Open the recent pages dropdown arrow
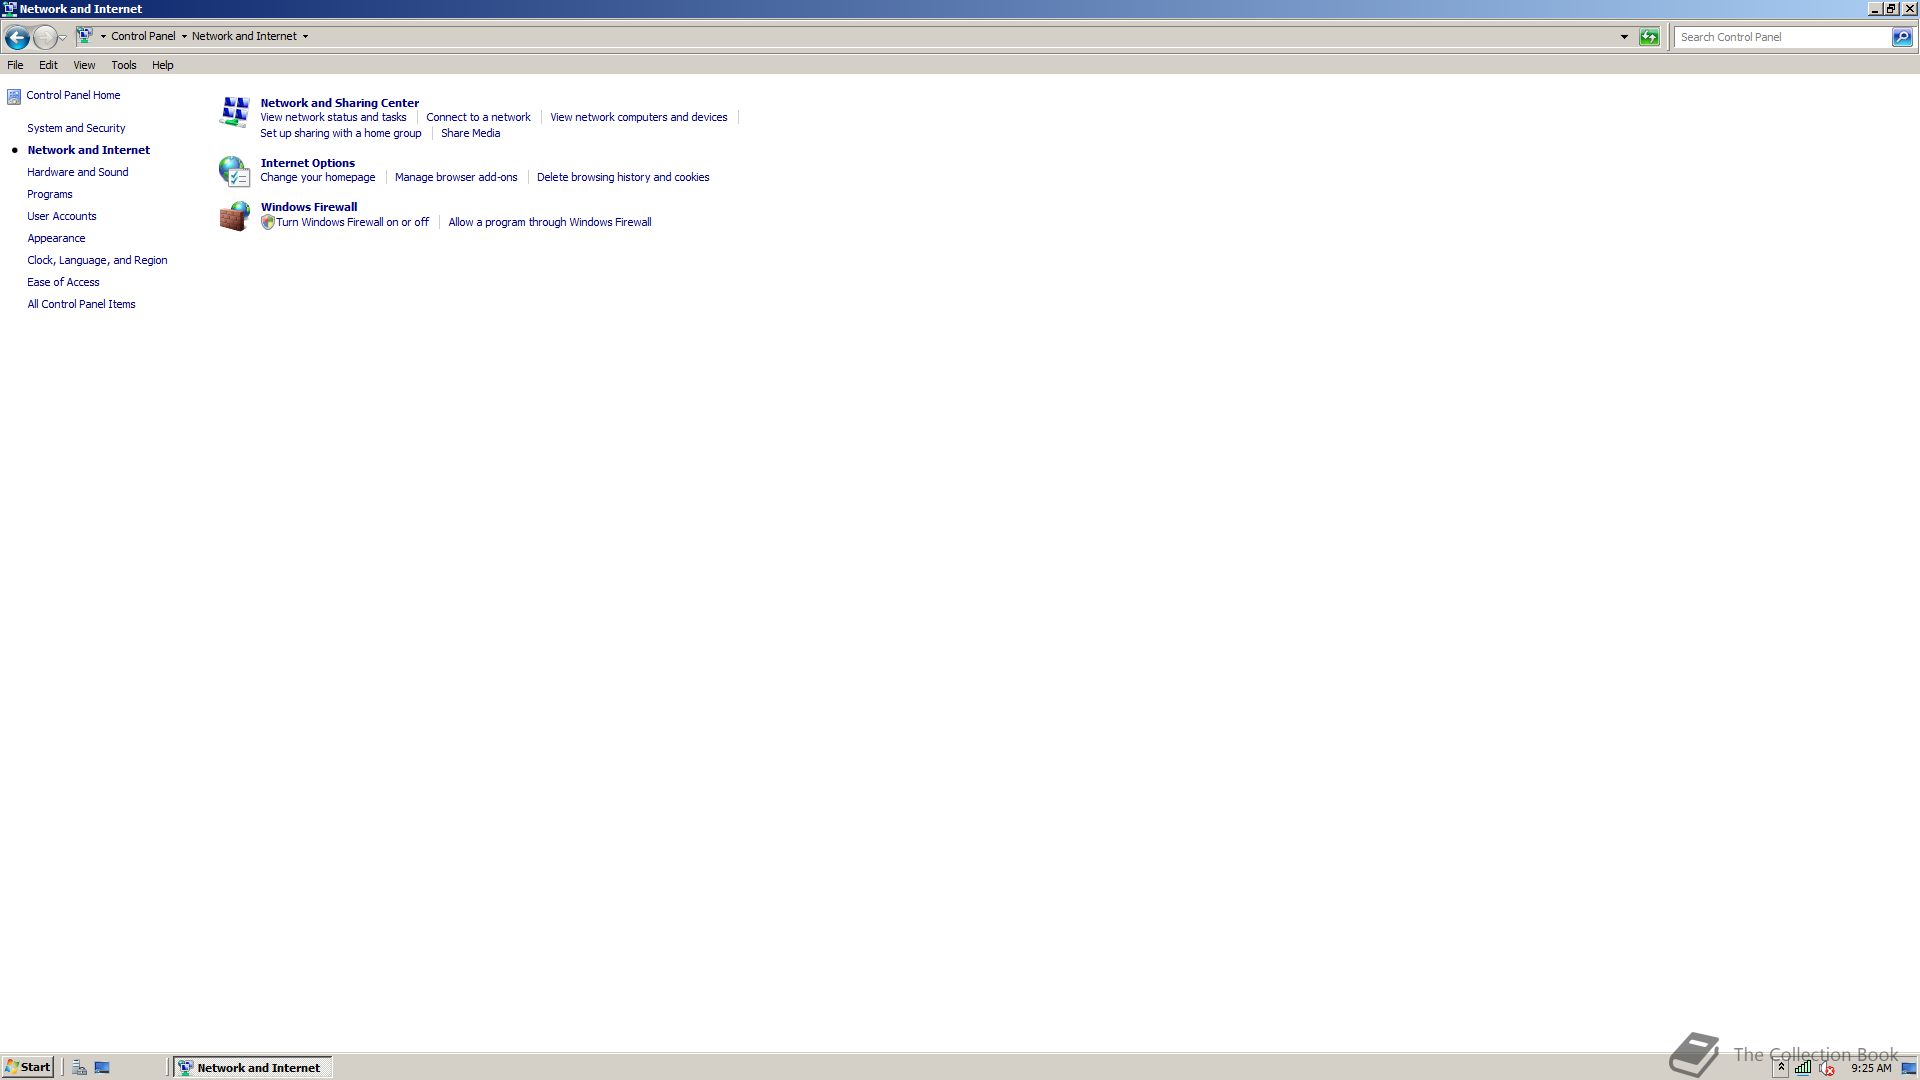1920x1080 pixels. [x=63, y=38]
